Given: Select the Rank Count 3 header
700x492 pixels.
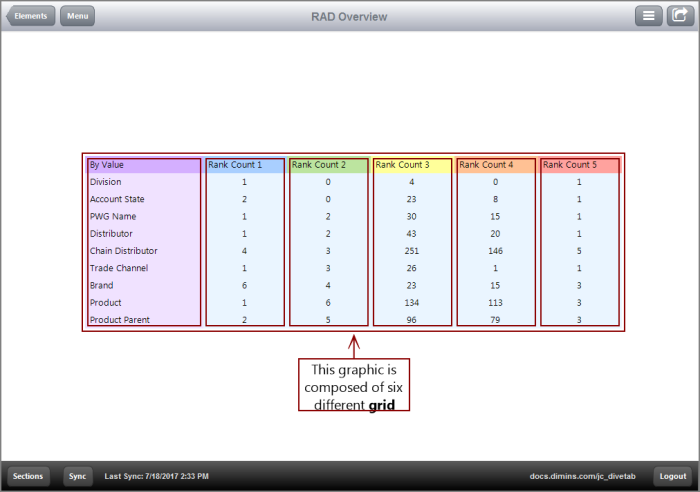Looking at the screenshot, I should click(x=403, y=165).
